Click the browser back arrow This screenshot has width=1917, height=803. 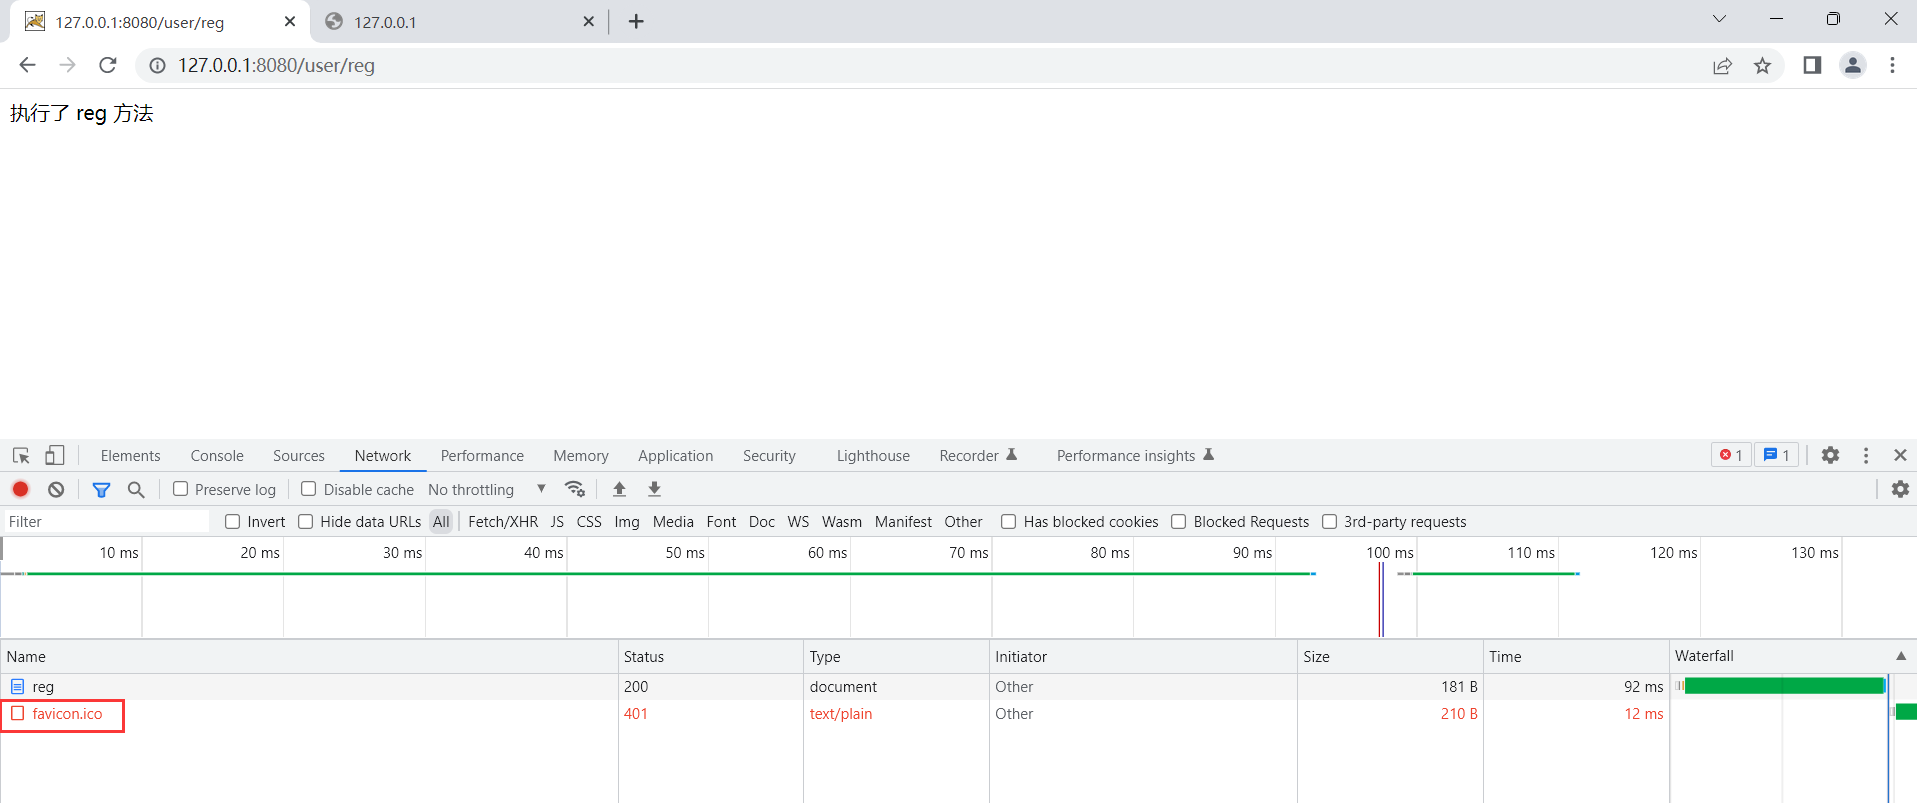tap(27, 65)
